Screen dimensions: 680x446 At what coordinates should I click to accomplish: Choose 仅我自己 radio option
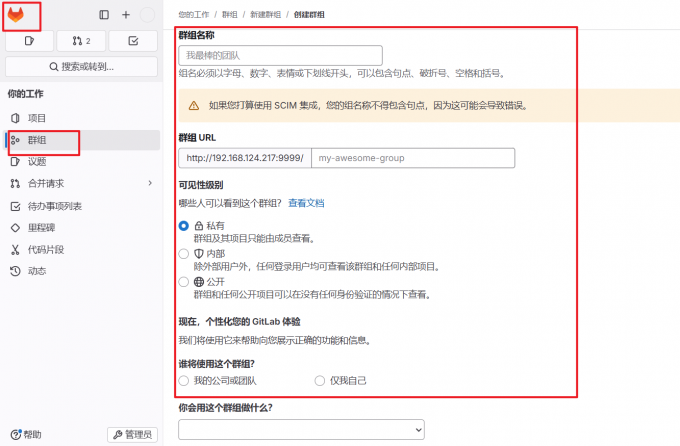coord(320,380)
